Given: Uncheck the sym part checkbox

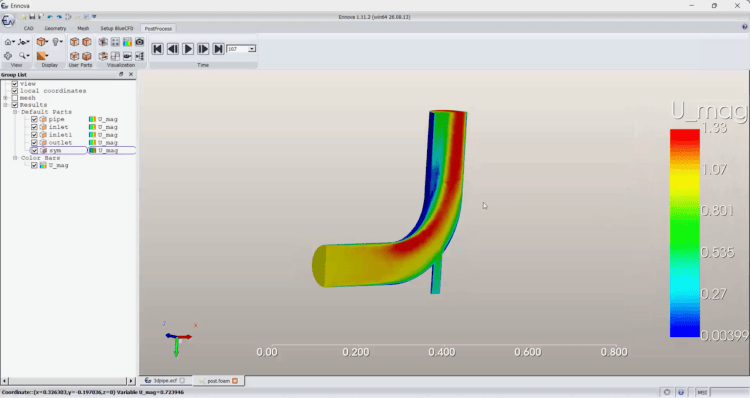Looking at the screenshot, I should (x=34, y=150).
